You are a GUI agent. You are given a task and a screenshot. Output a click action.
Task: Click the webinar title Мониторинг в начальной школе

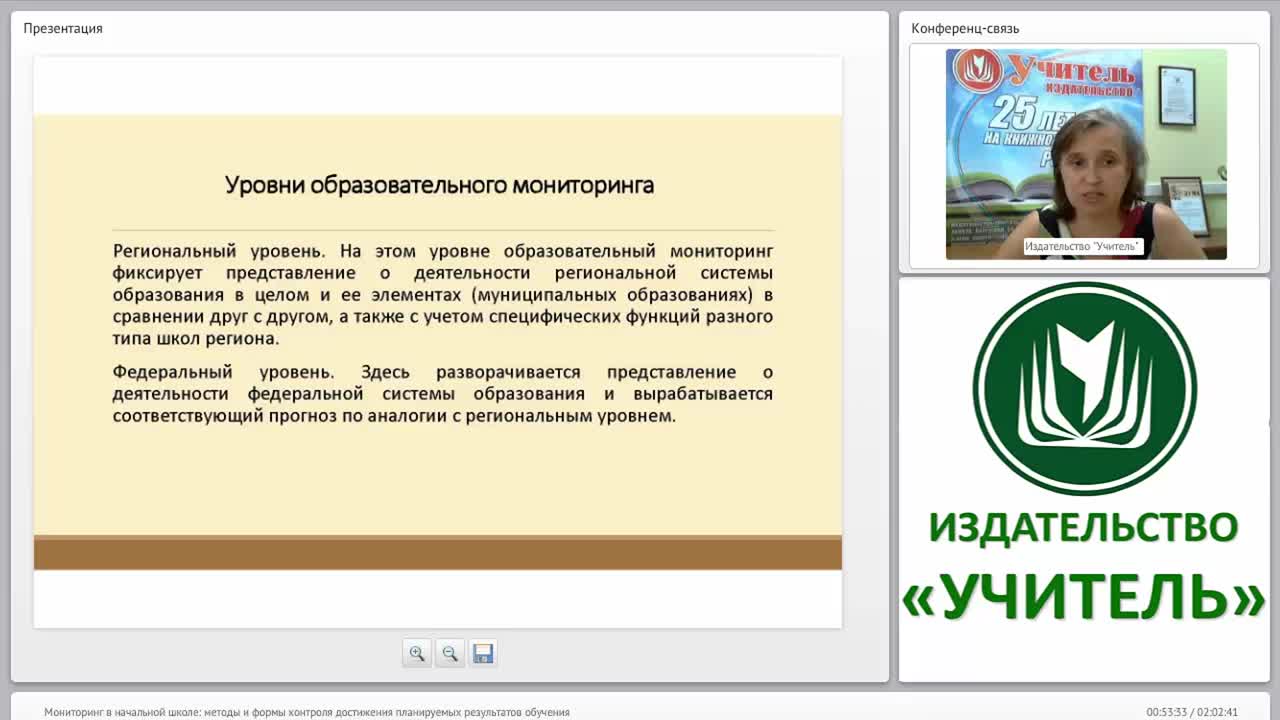pyautogui.click(x=307, y=712)
